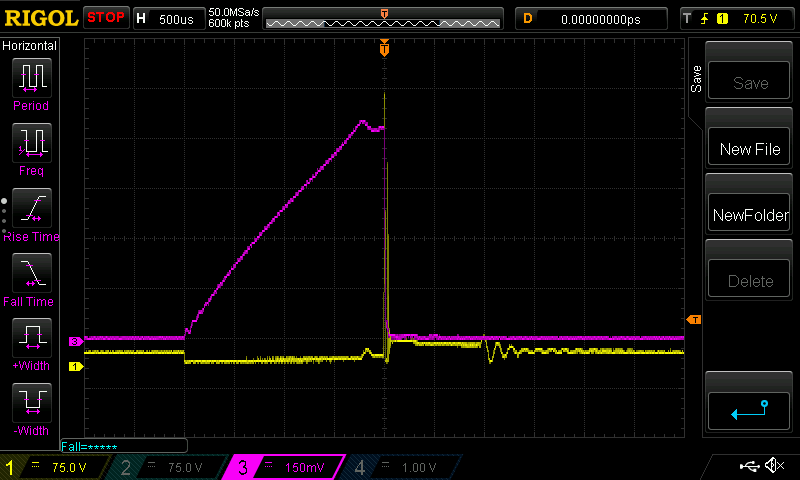Screen dimensions: 800x480
Task: Click the USB connection status icon
Action: click(750, 466)
